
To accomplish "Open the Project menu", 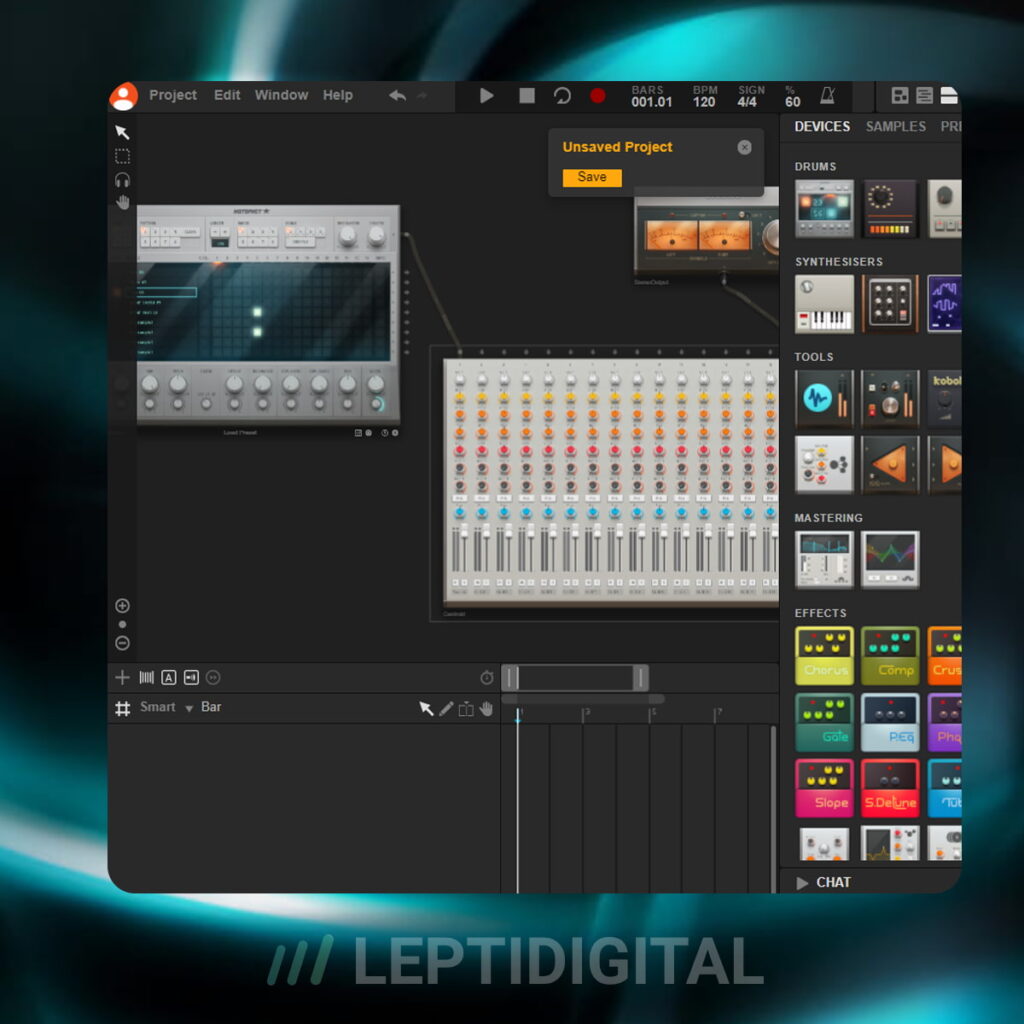I will [x=172, y=95].
